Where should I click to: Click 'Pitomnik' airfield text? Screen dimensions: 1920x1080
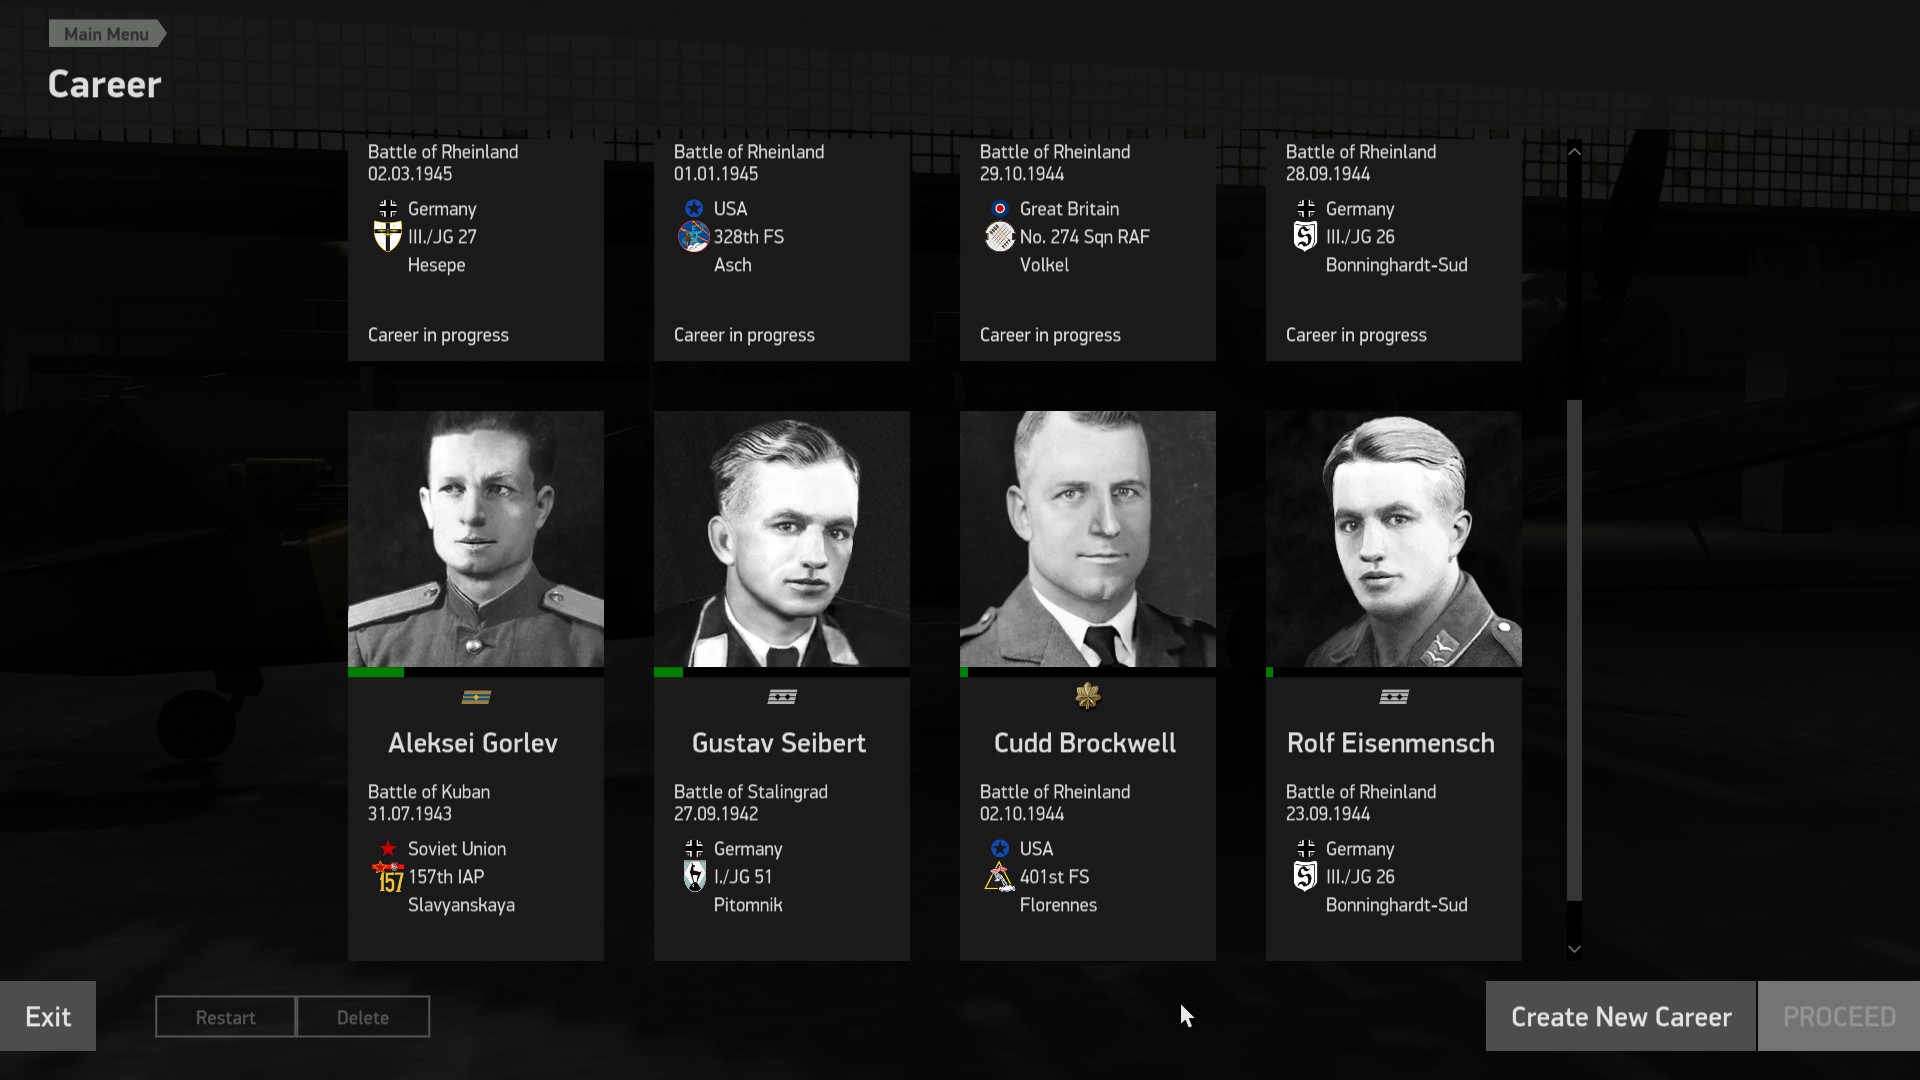(x=748, y=905)
